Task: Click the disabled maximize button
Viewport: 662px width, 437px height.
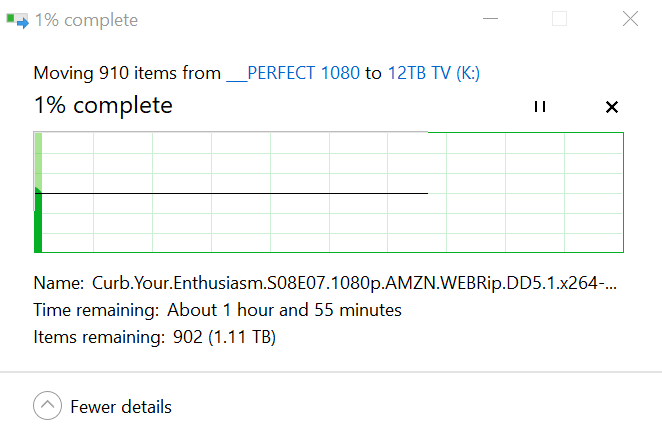Action: point(559,19)
